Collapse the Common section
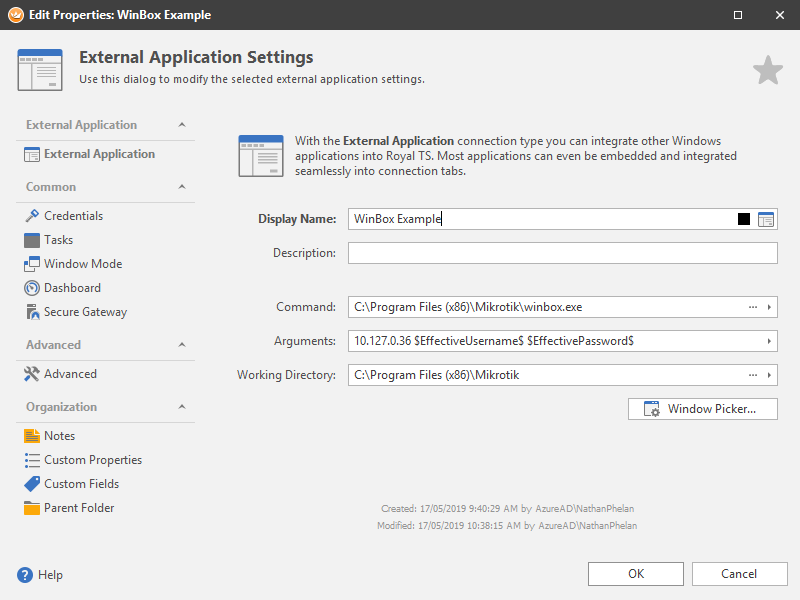This screenshot has height=600, width=800. click(181, 187)
